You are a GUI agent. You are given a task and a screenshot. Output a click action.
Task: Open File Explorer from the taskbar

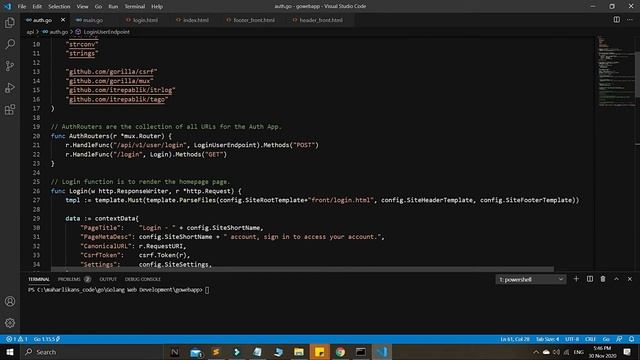coord(299,352)
